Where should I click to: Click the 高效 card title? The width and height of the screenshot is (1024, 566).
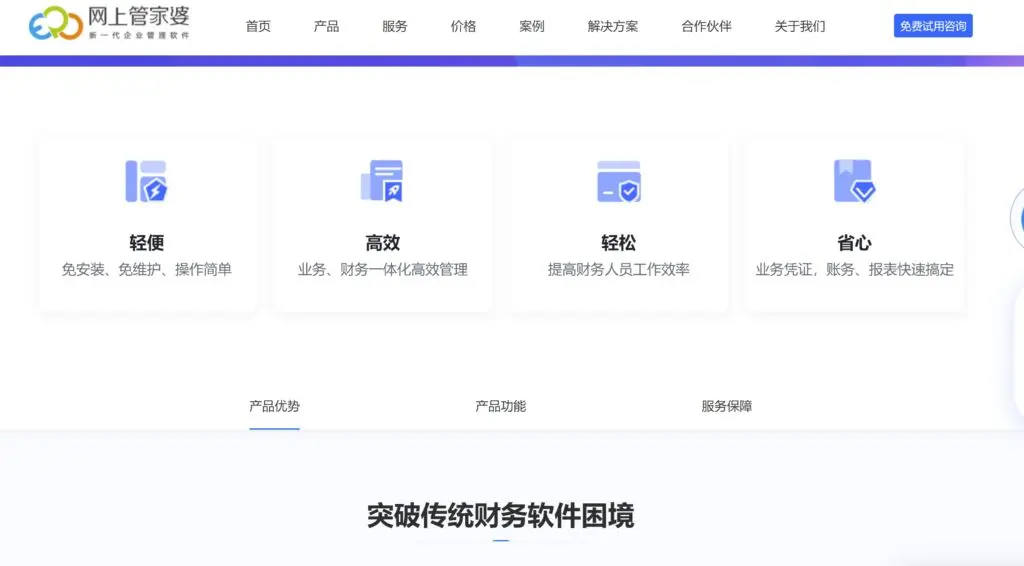tap(382, 243)
